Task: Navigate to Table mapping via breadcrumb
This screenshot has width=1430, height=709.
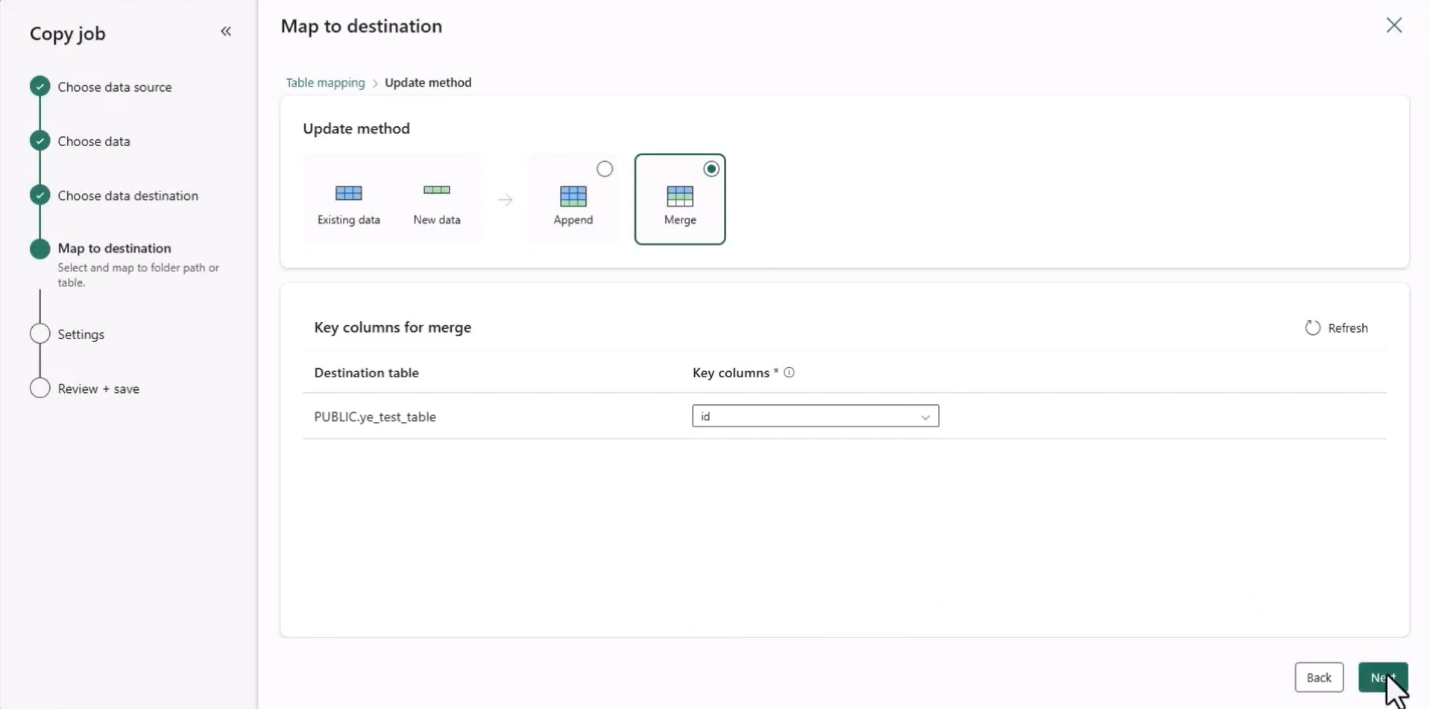Action: [325, 82]
